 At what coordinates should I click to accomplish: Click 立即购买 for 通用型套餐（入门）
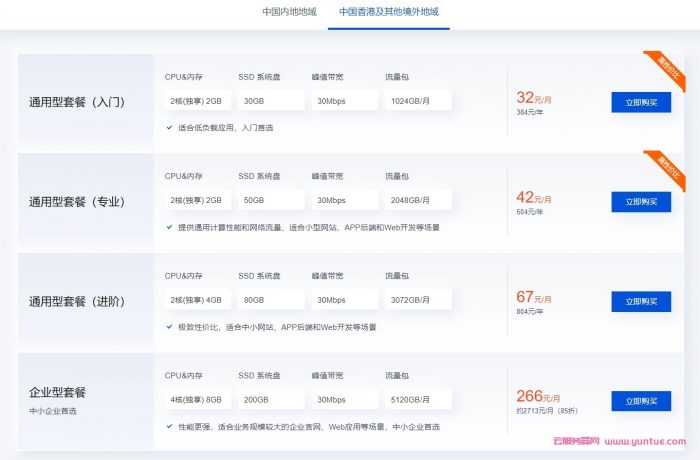(x=640, y=102)
